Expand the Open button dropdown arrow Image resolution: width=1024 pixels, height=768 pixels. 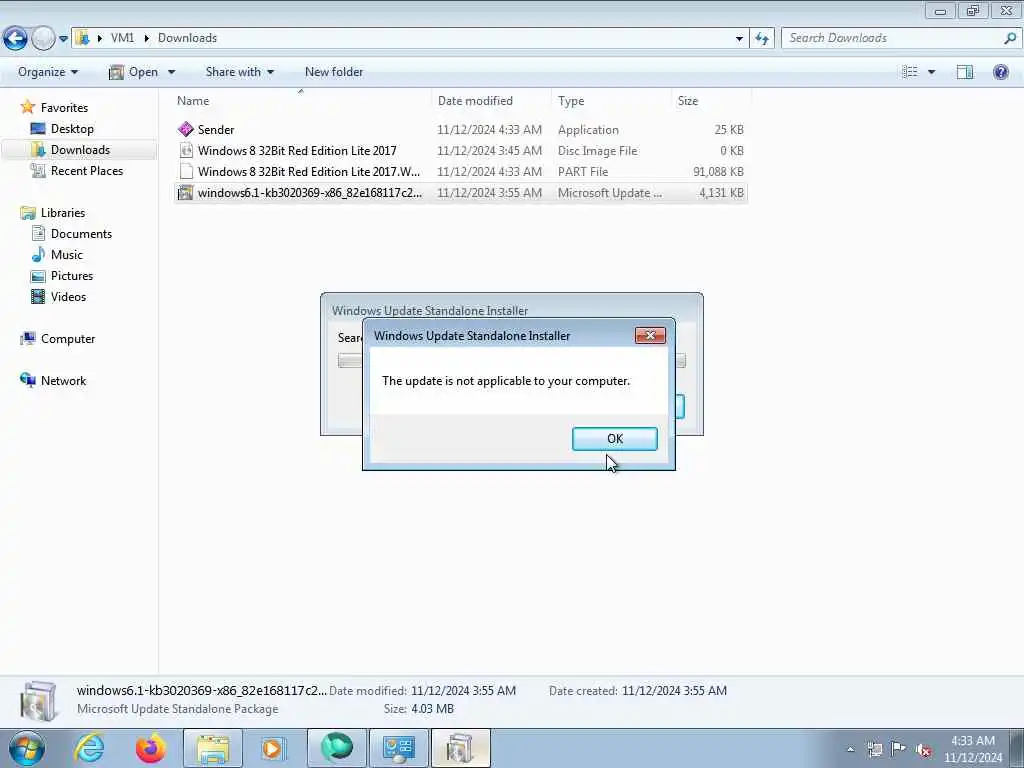point(171,72)
